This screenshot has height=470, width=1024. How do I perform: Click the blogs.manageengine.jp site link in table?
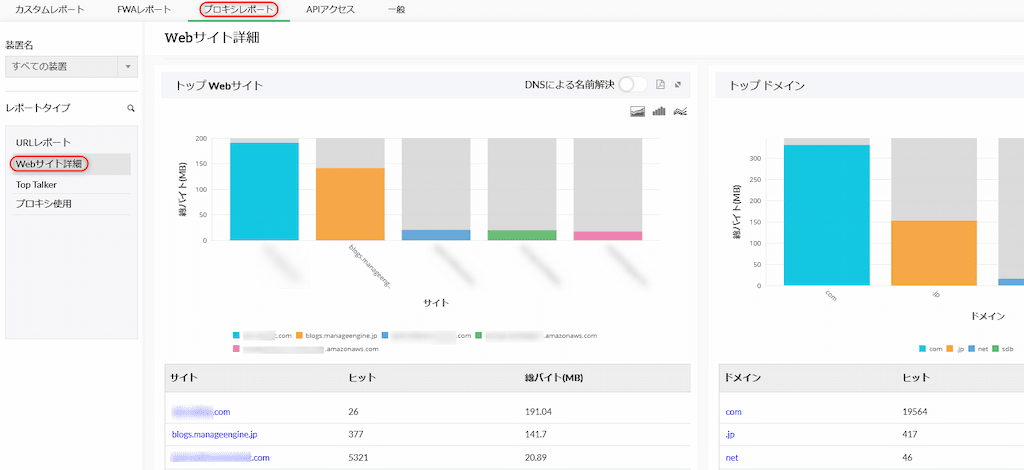[214, 435]
